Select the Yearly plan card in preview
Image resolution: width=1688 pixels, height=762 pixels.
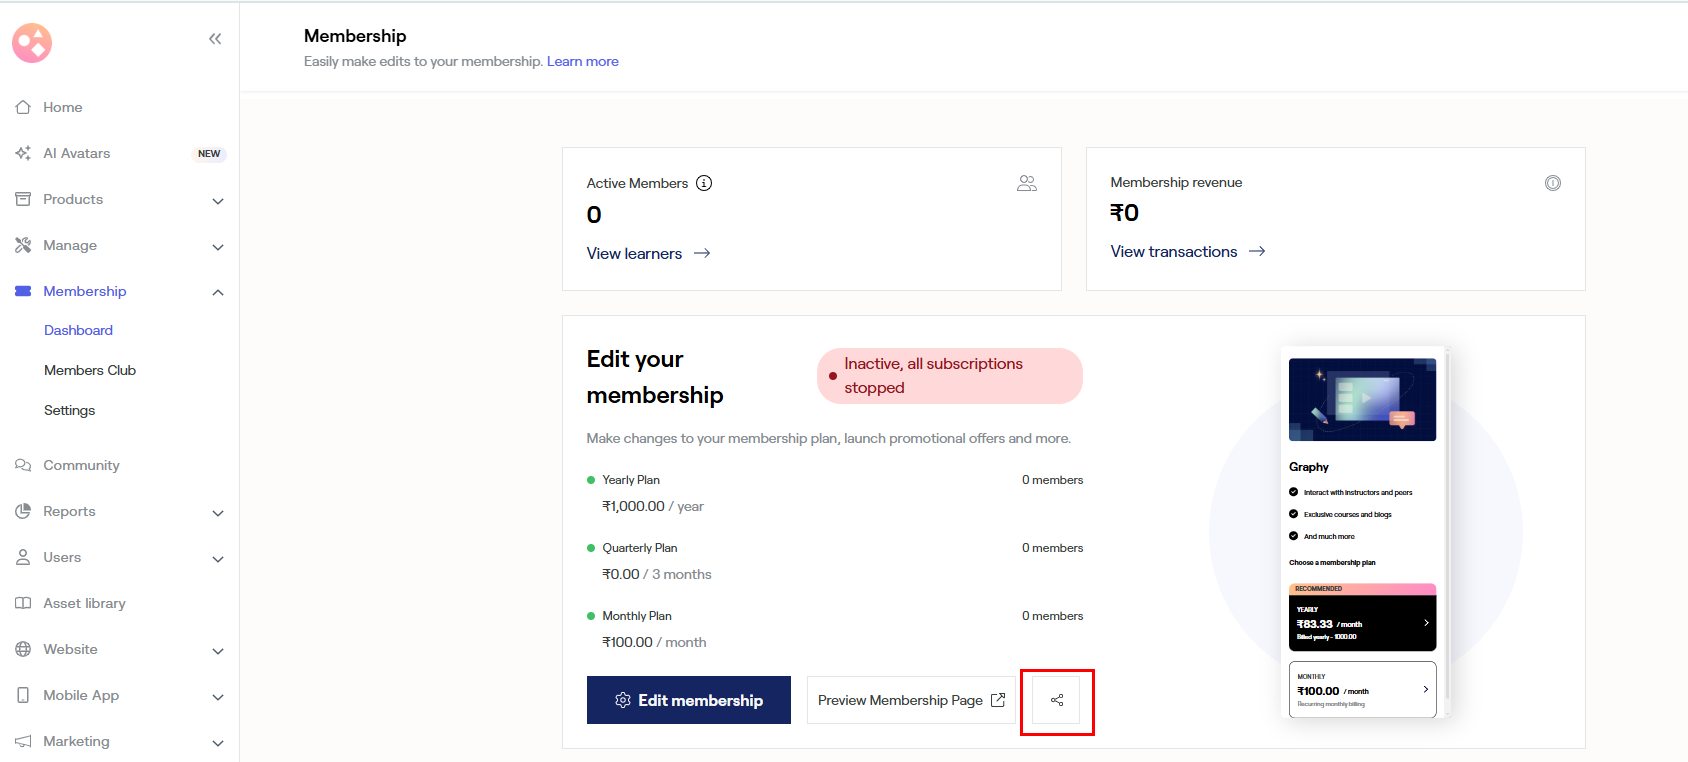1362,623
